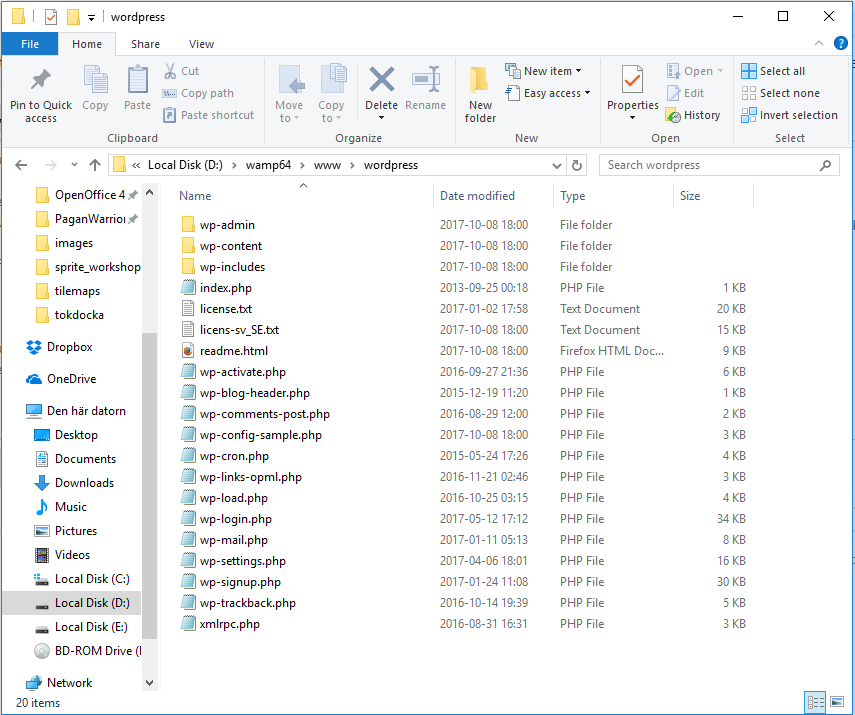The image size is (855, 715).
Task: Expand address bar previous locations dropdown
Action: pos(557,165)
